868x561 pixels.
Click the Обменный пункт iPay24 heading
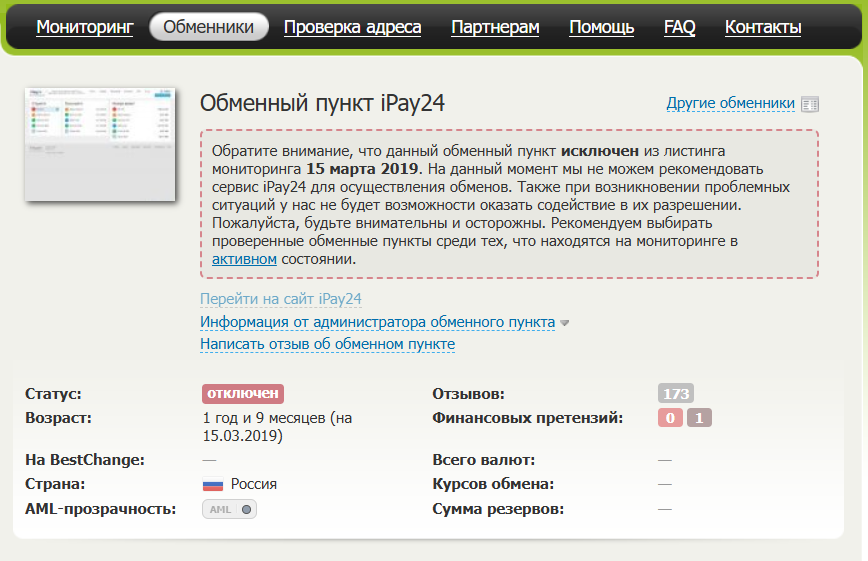pos(322,103)
